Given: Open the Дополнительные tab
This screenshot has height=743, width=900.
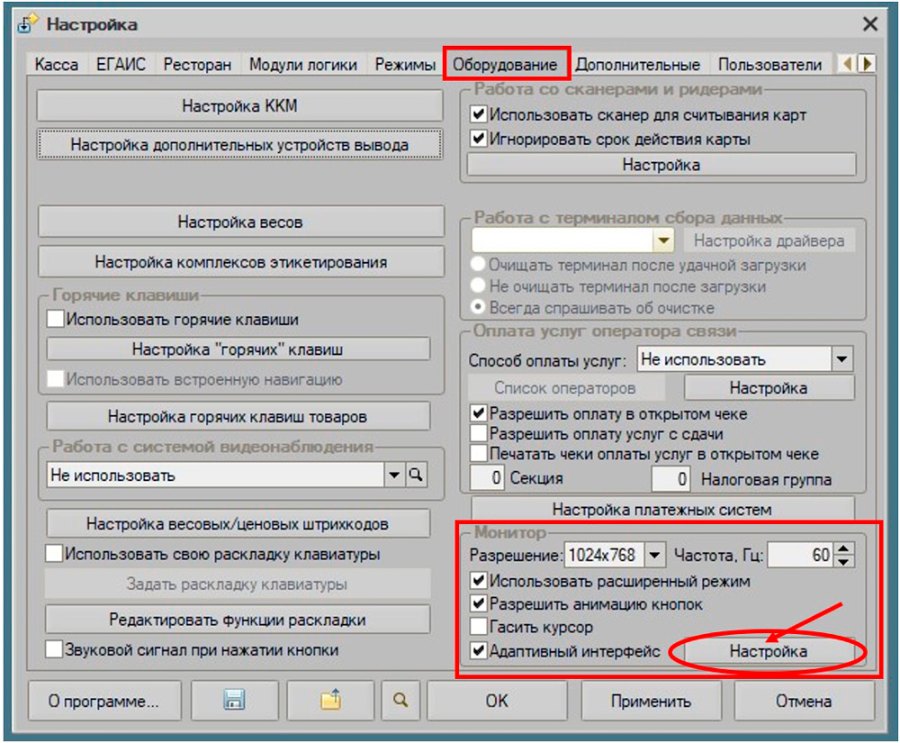Looking at the screenshot, I should pos(638,64).
